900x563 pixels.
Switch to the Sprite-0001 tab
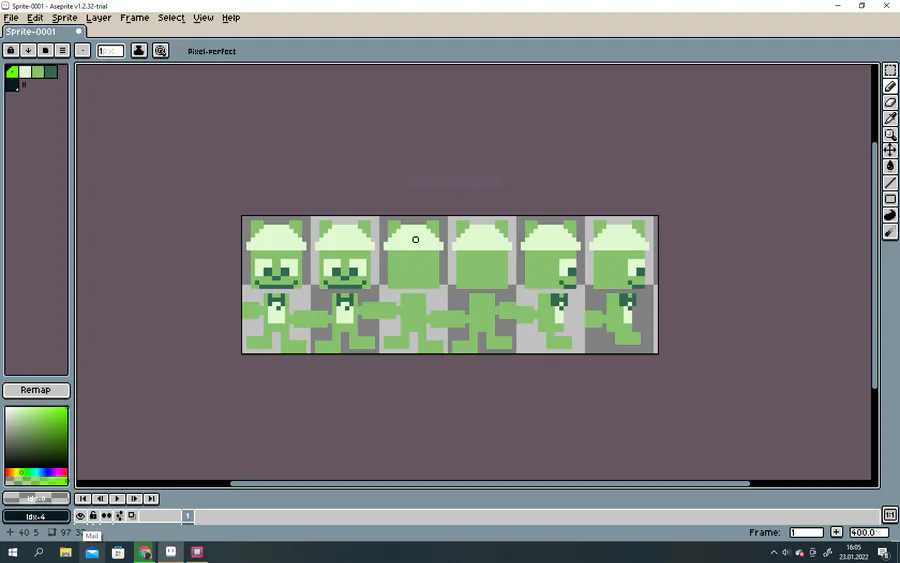pos(44,32)
